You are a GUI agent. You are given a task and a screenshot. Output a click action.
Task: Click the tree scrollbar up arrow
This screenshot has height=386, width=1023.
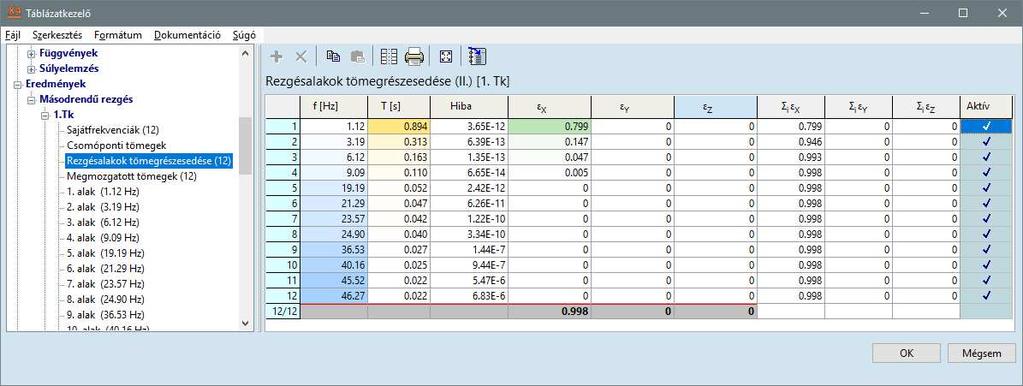pyautogui.click(x=245, y=53)
